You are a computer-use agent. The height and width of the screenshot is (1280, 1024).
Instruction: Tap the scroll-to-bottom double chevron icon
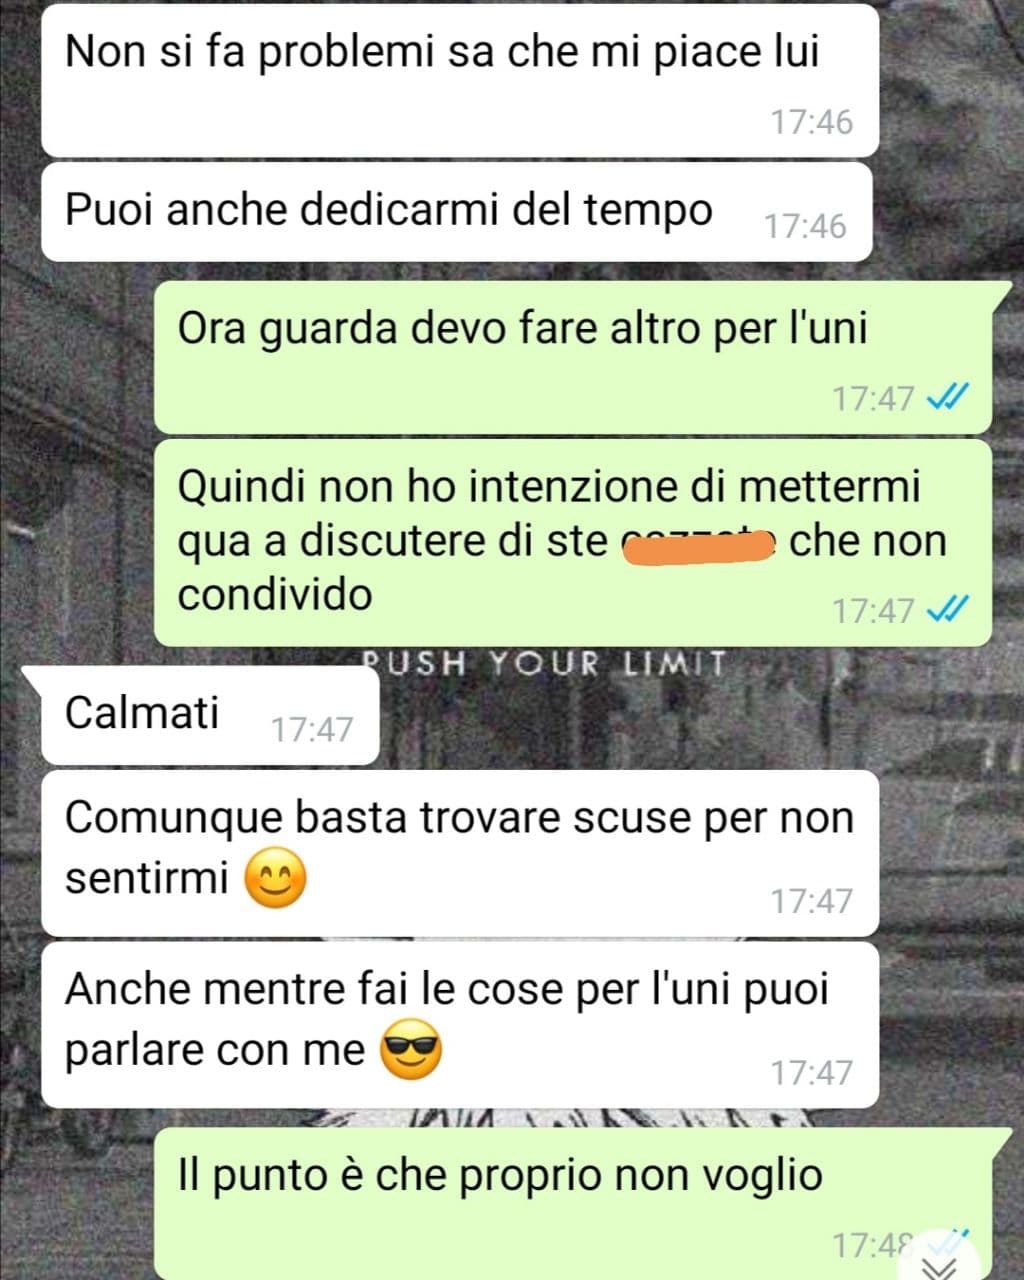[x=940, y=1266]
